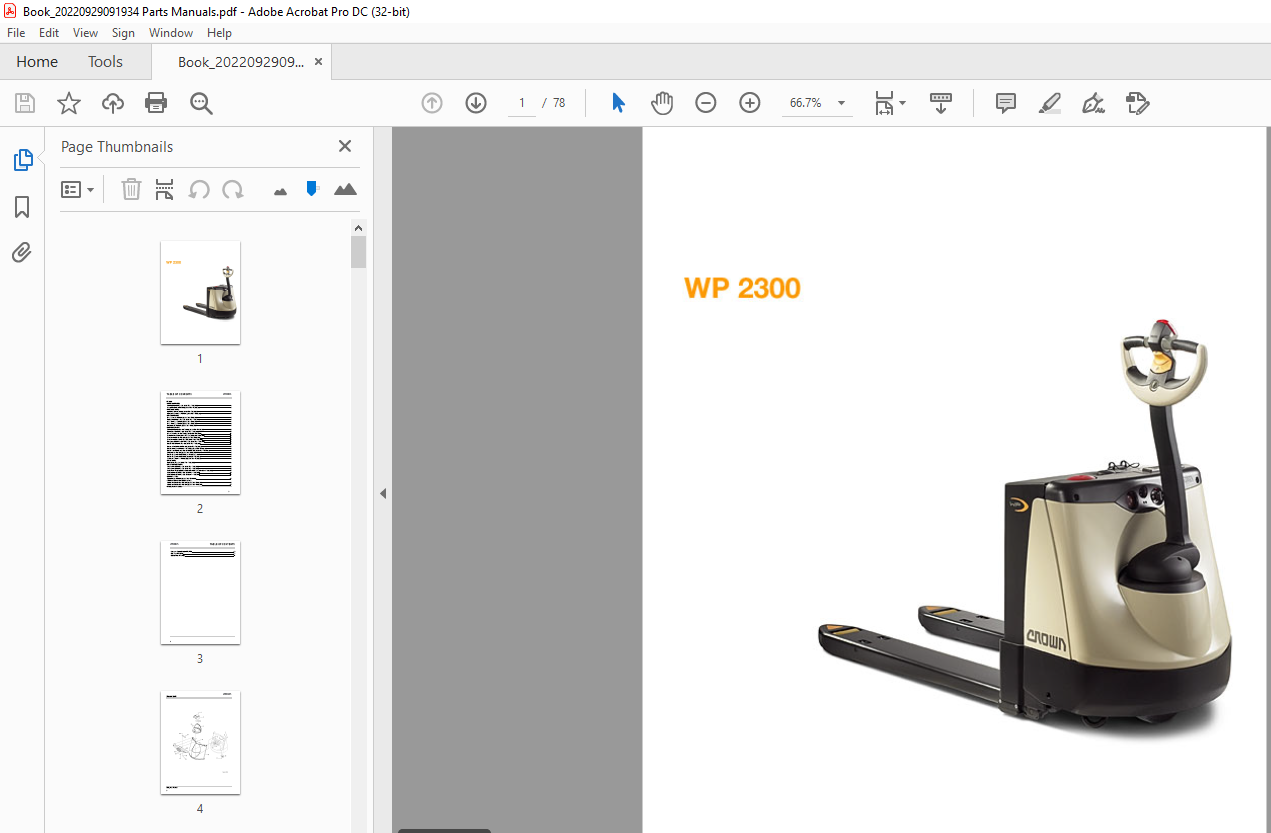Open the Window menu
1271x833 pixels.
pos(171,33)
